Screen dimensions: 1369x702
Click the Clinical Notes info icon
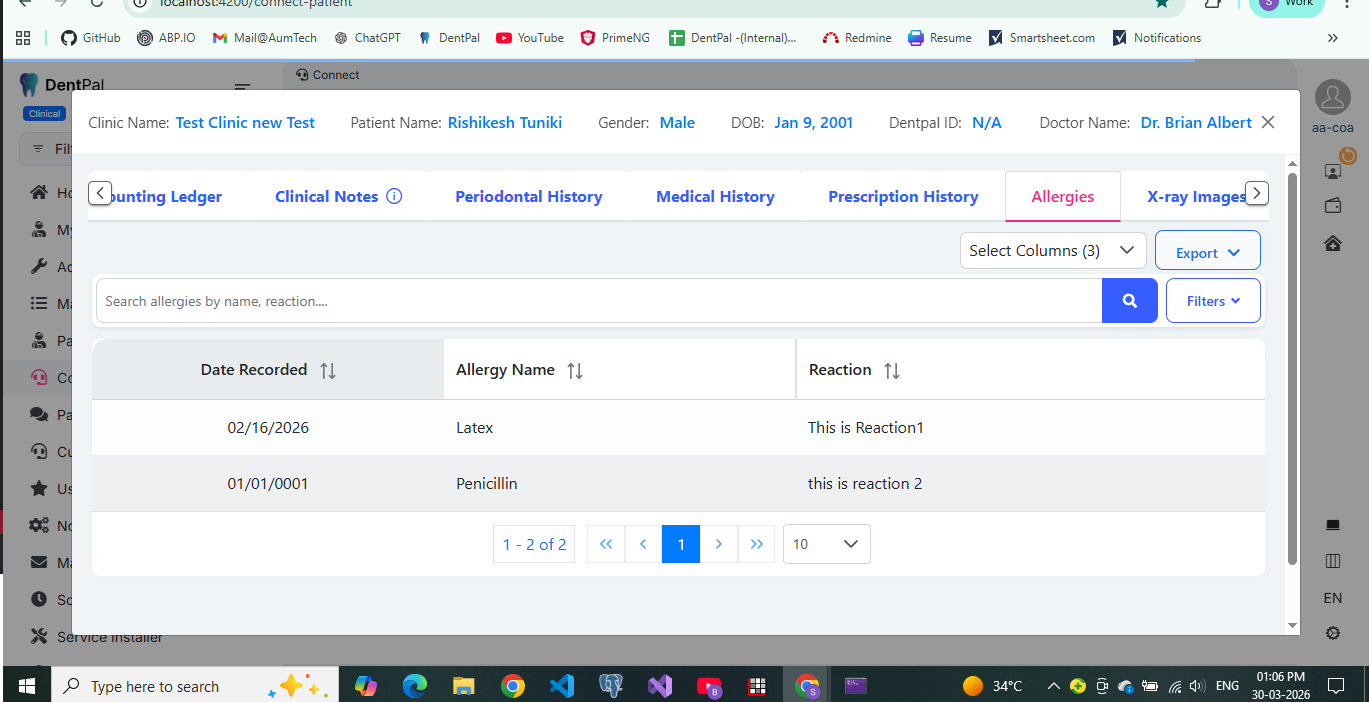pyautogui.click(x=394, y=196)
